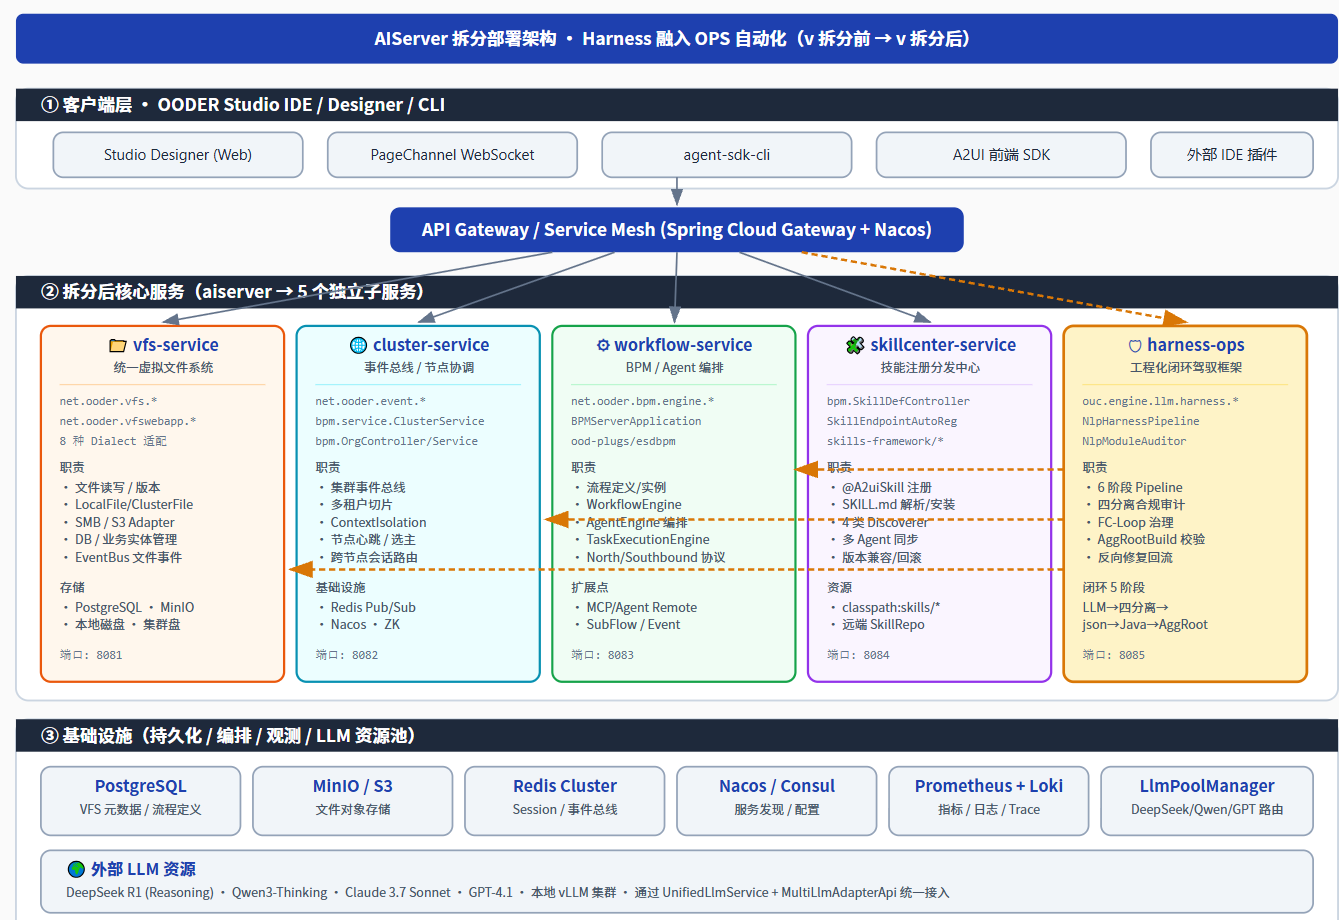Select the 外部 IDE 插件 box

(1232, 155)
